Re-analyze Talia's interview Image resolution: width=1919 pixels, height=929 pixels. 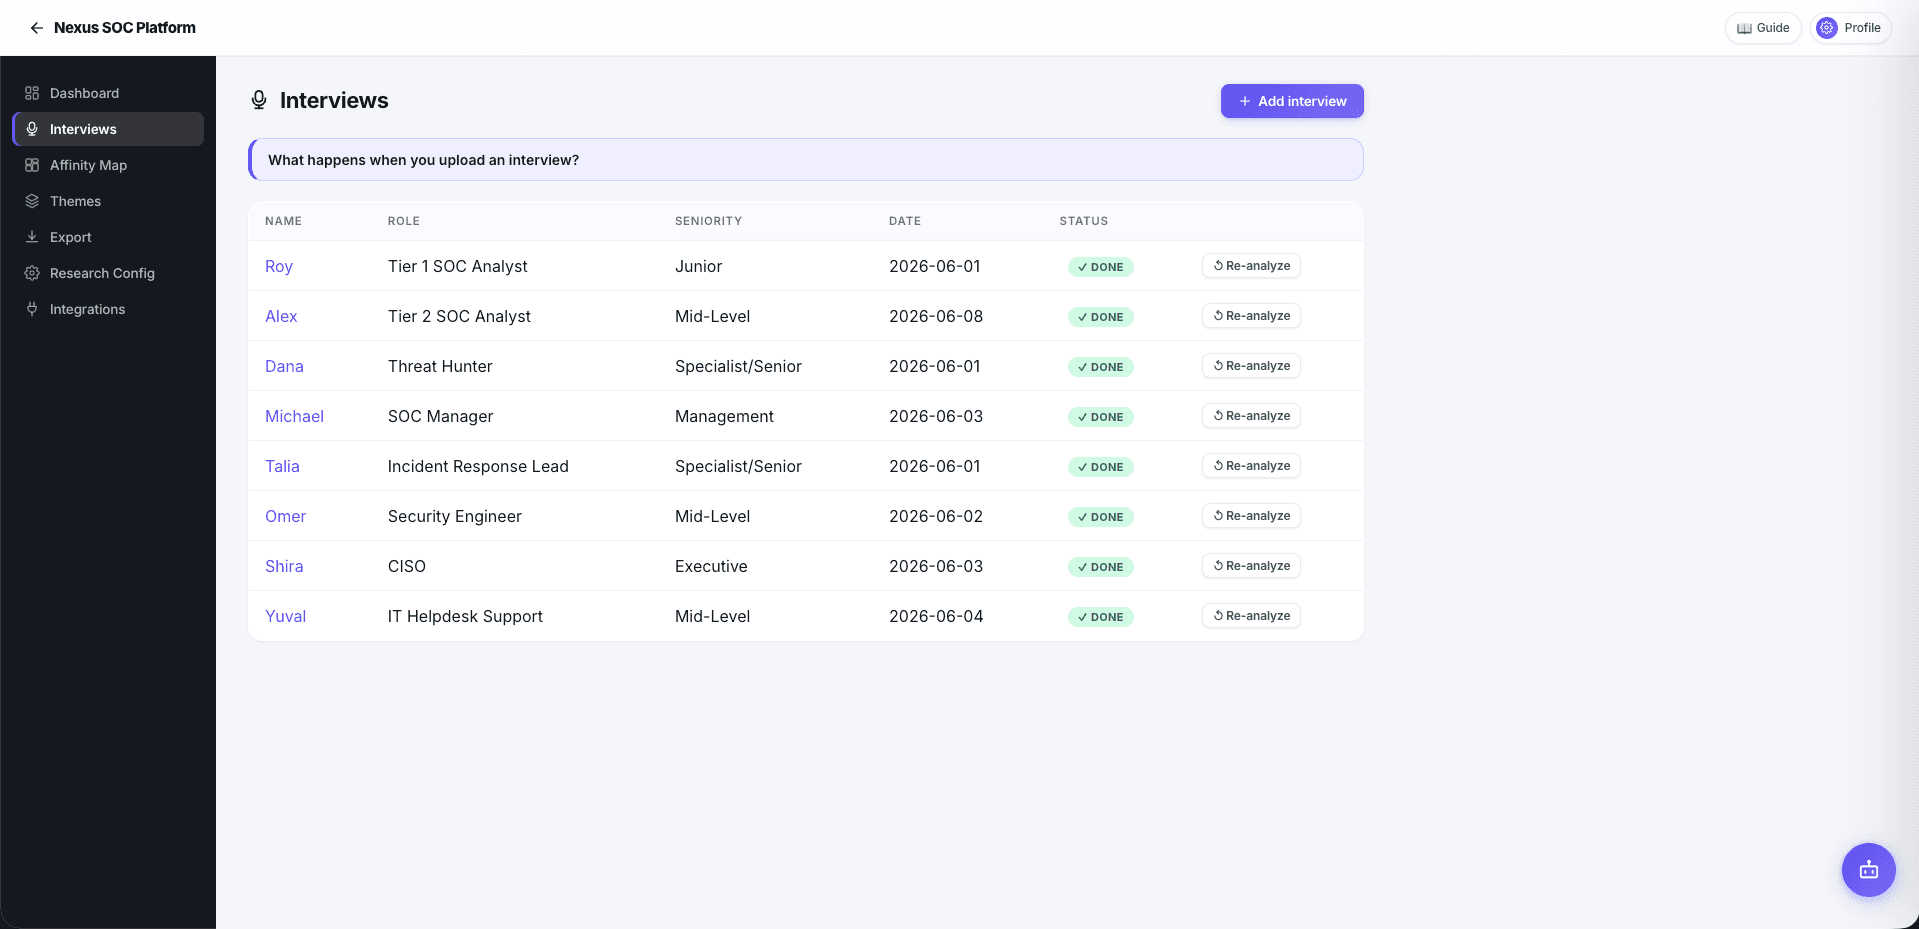(x=1251, y=466)
